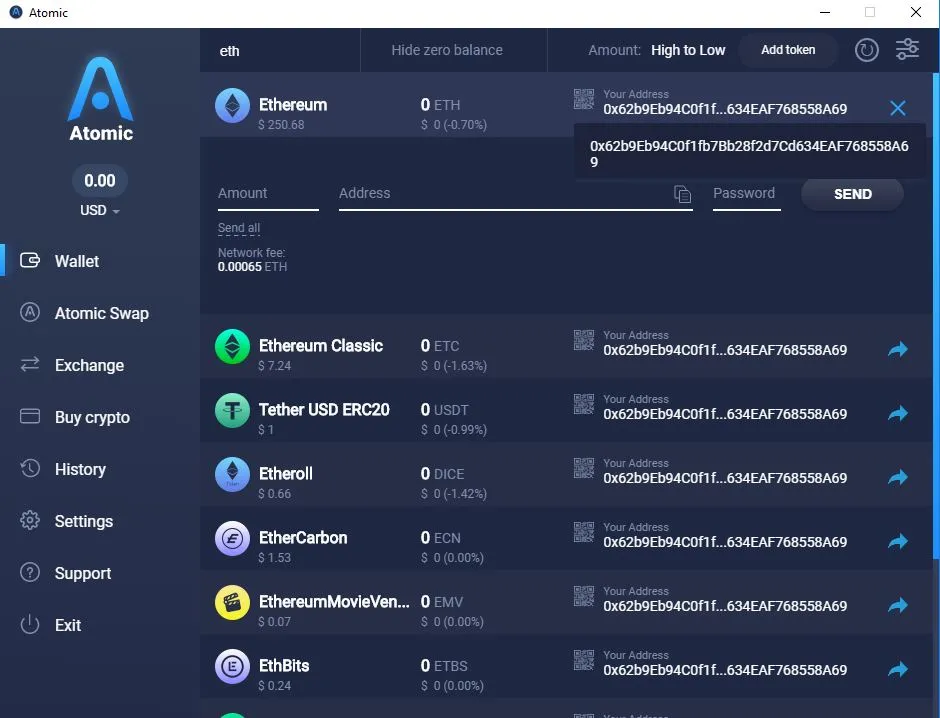Click the Ethereum coin logo
940x718 pixels.
coord(233,105)
